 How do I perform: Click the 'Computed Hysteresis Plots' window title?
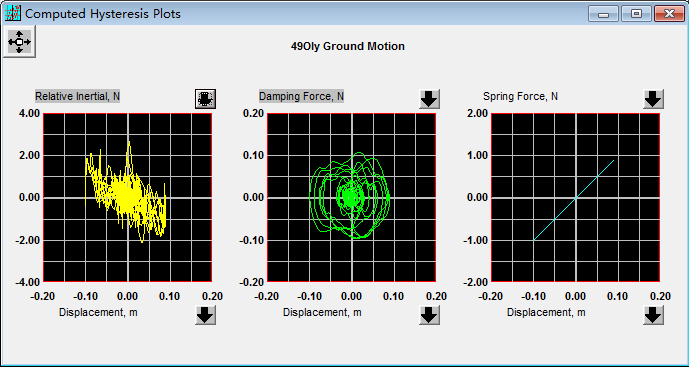(103, 14)
